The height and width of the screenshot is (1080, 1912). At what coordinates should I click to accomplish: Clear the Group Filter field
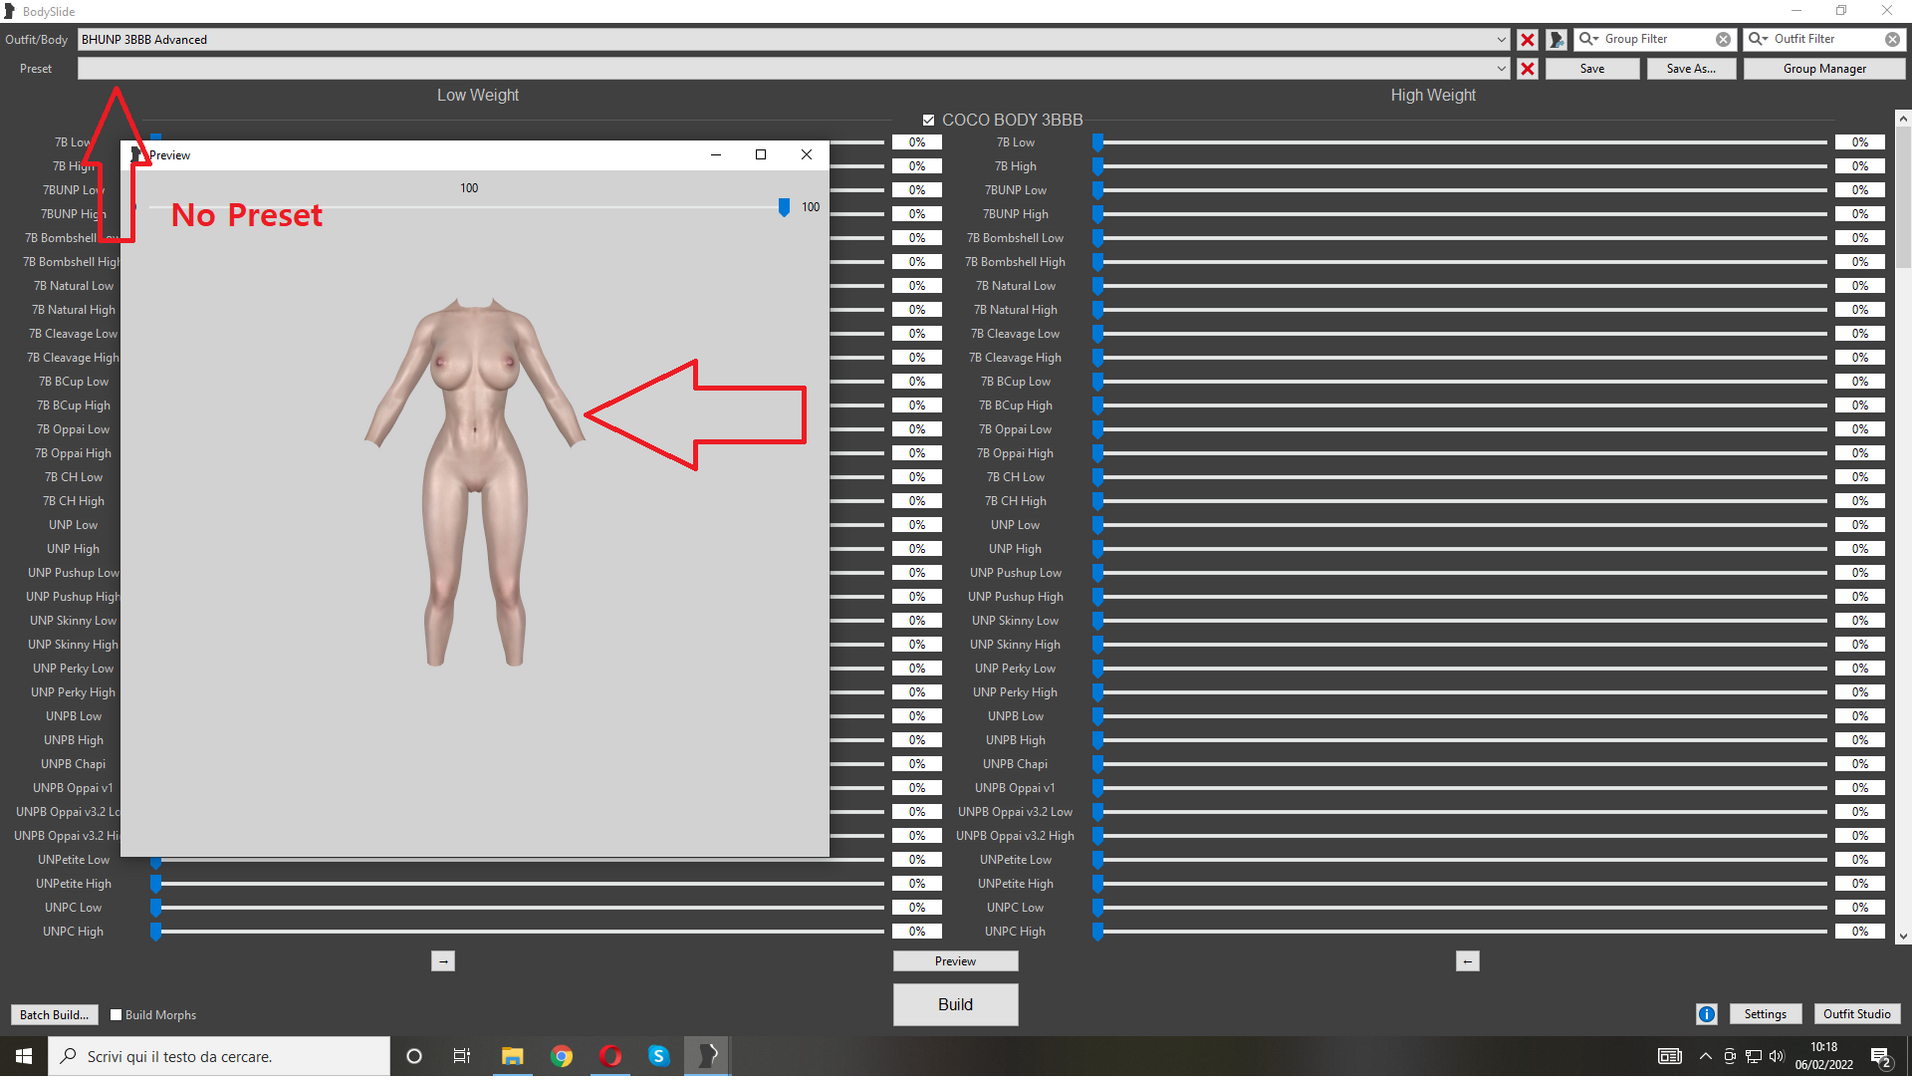(1723, 39)
